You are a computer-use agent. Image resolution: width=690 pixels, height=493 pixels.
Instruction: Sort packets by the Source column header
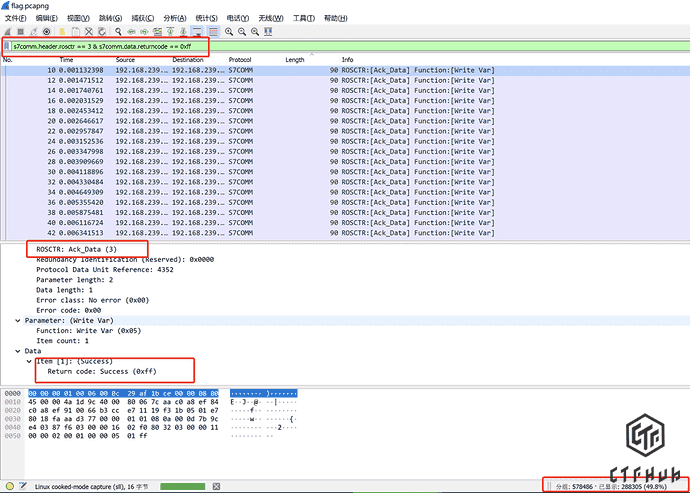pyautogui.click(x=126, y=60)
